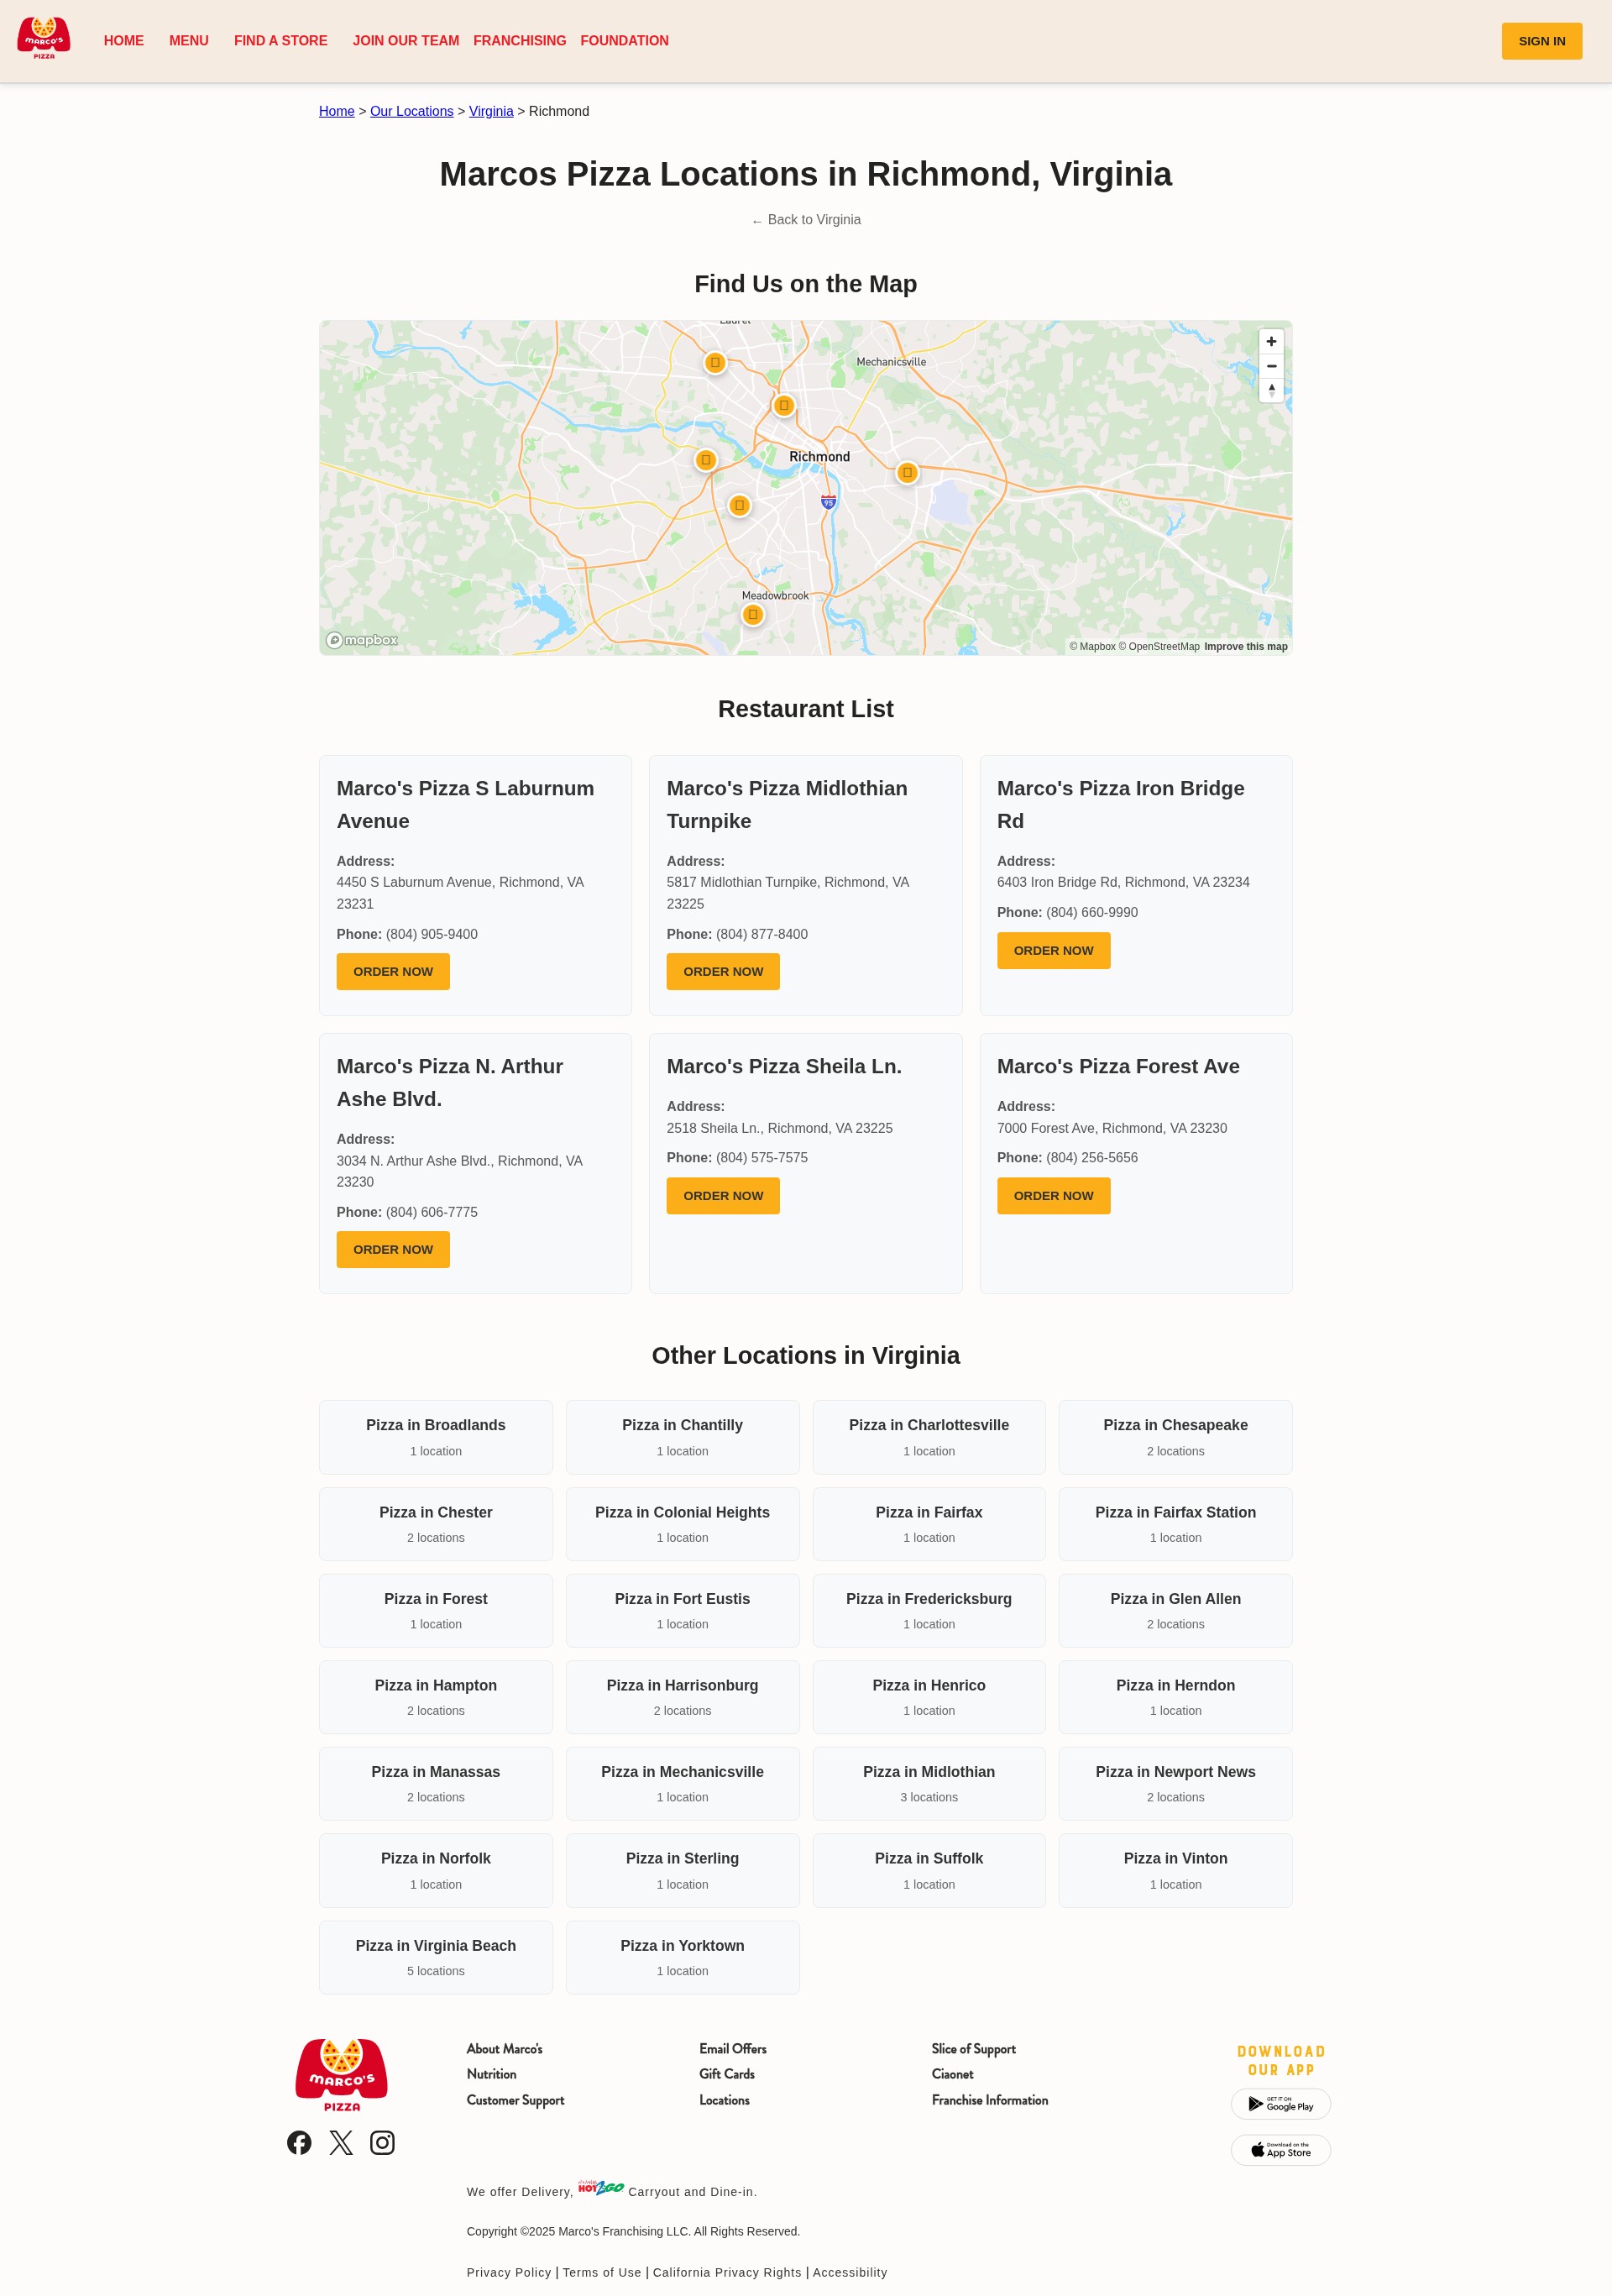
Task: Open the Accessibility footer link
Action: click(x=850, y=2272)
